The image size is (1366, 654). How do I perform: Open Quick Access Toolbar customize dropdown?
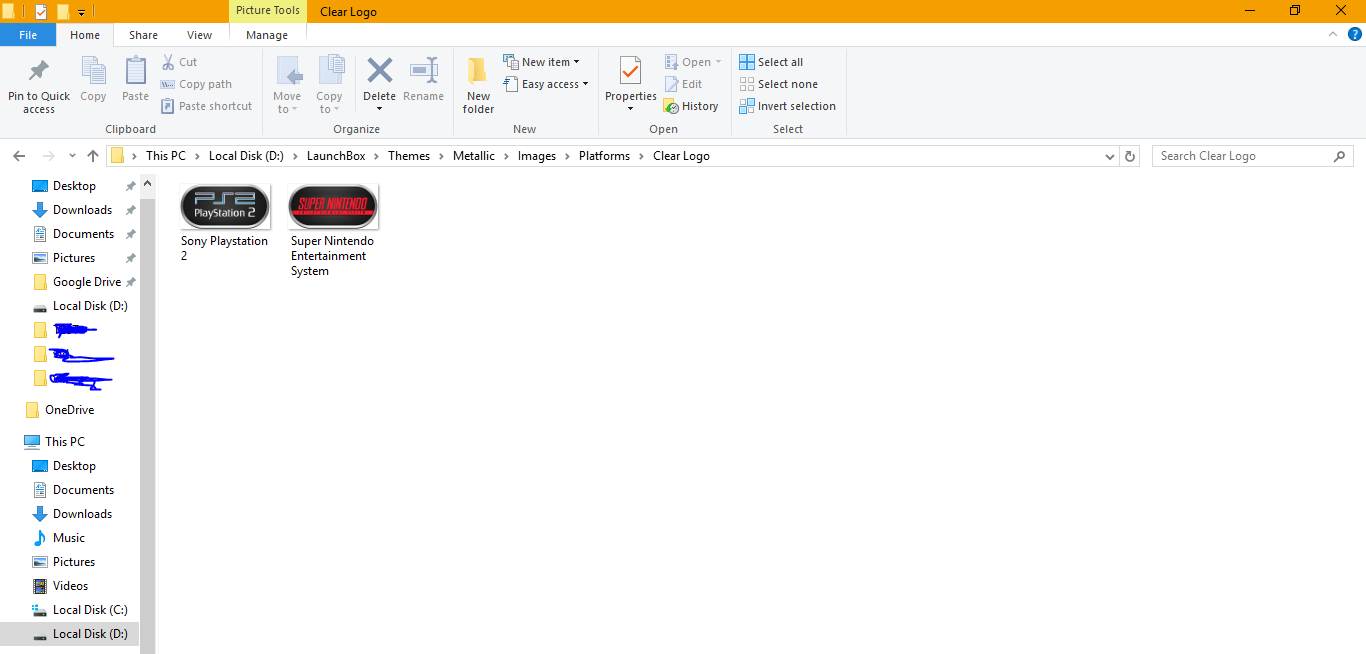[81, 12]
